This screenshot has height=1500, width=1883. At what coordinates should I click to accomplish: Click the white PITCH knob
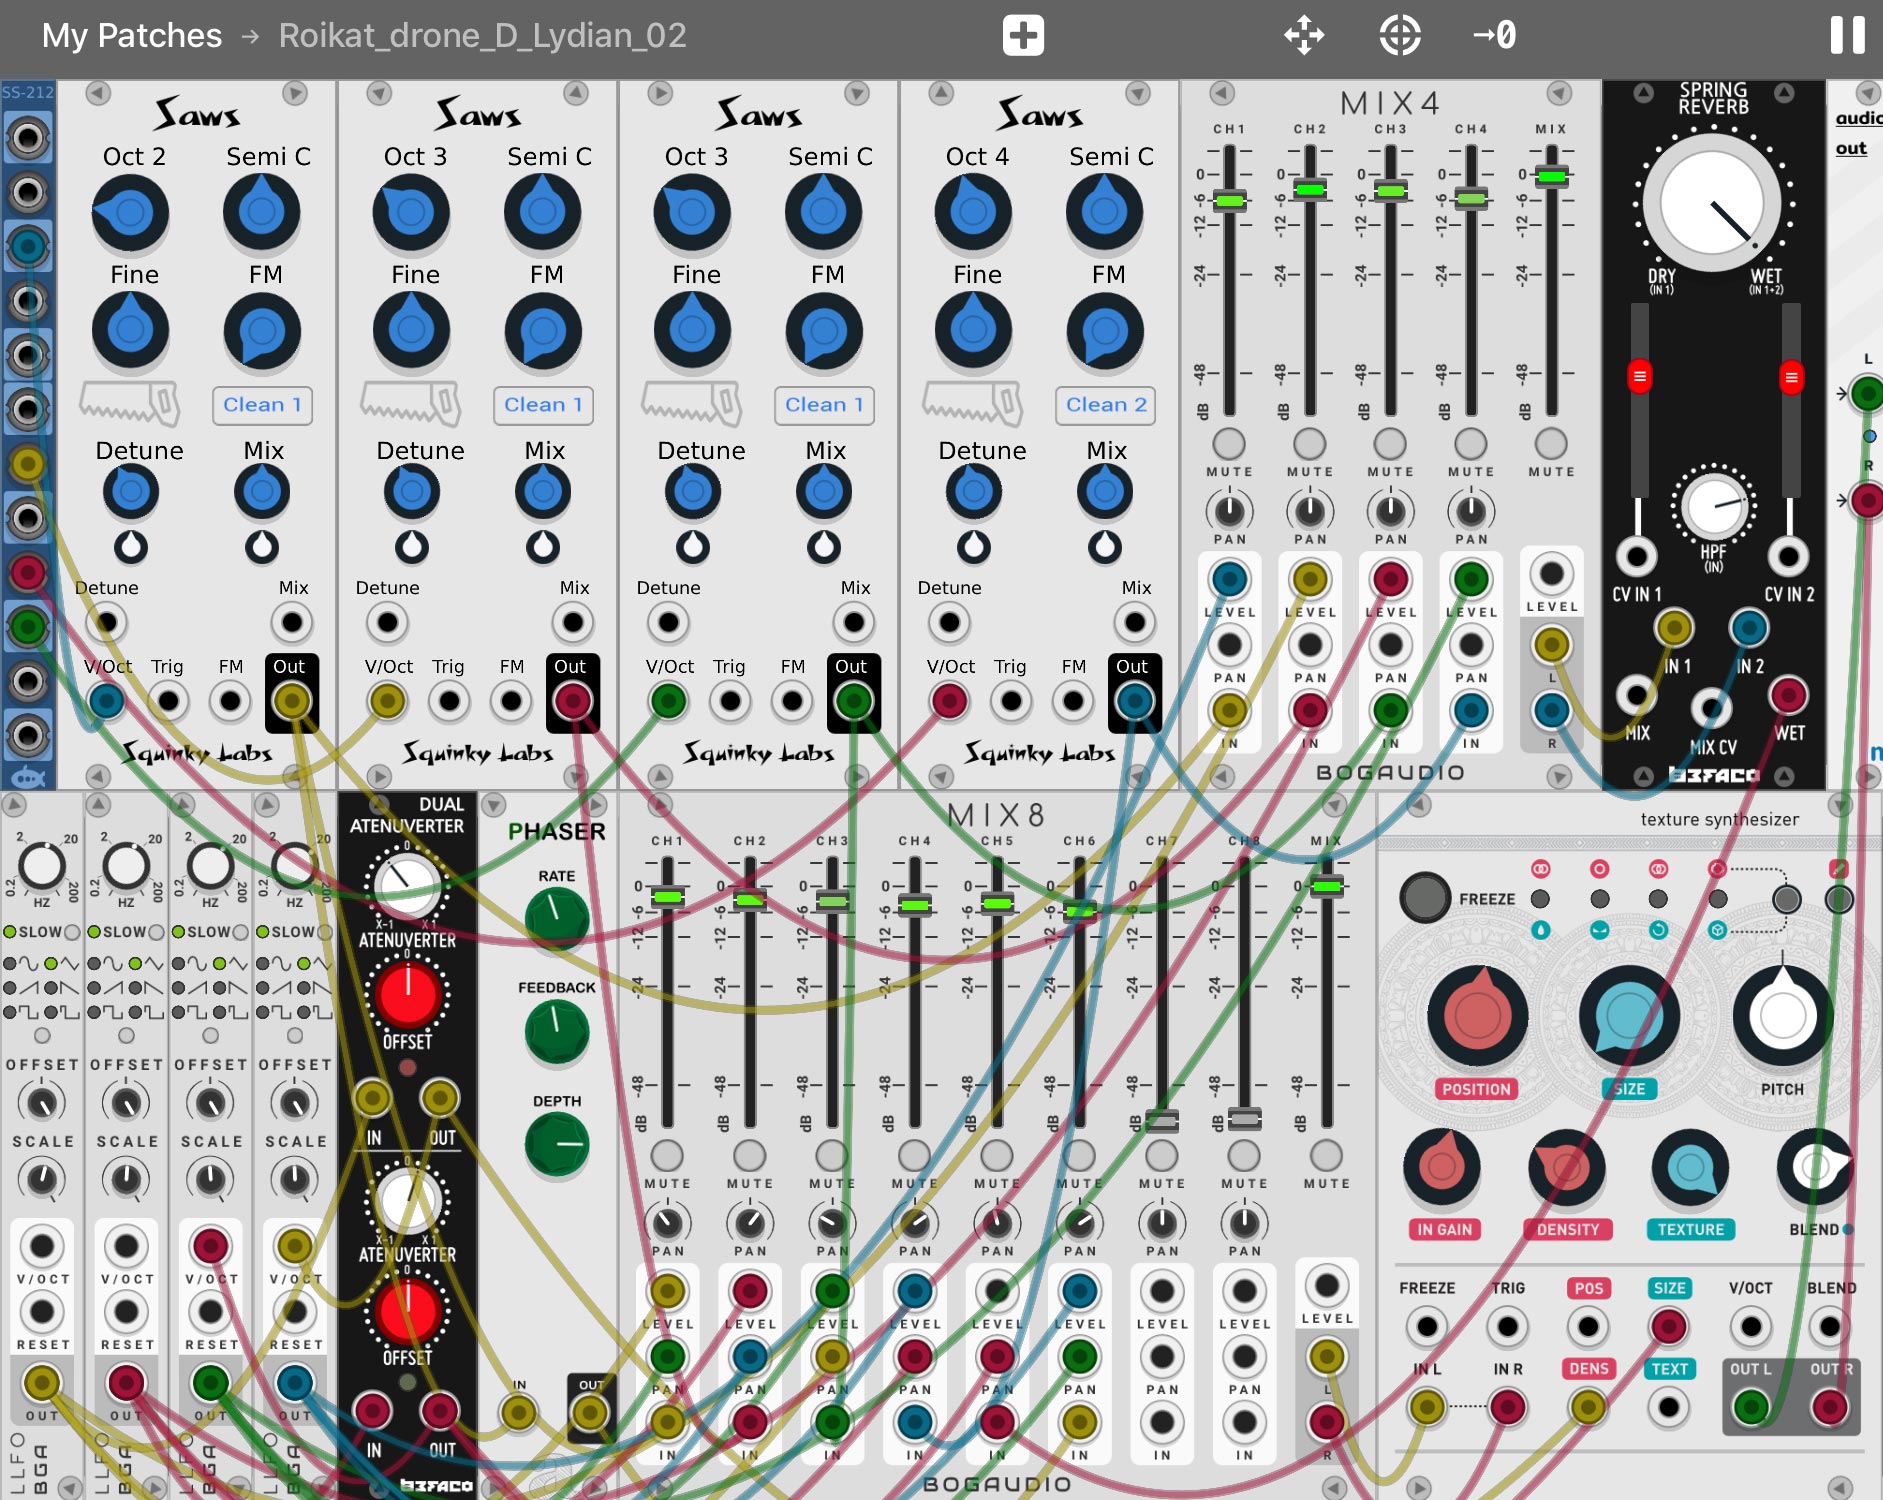(x=1782, y=1016)
